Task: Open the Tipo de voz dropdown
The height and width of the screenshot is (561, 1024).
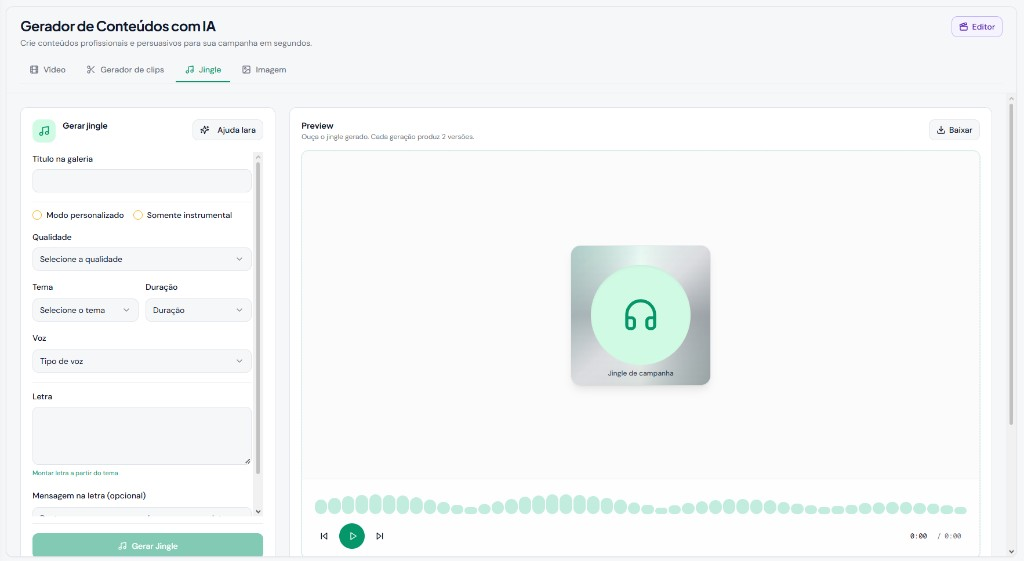Action: pos(142,361)
